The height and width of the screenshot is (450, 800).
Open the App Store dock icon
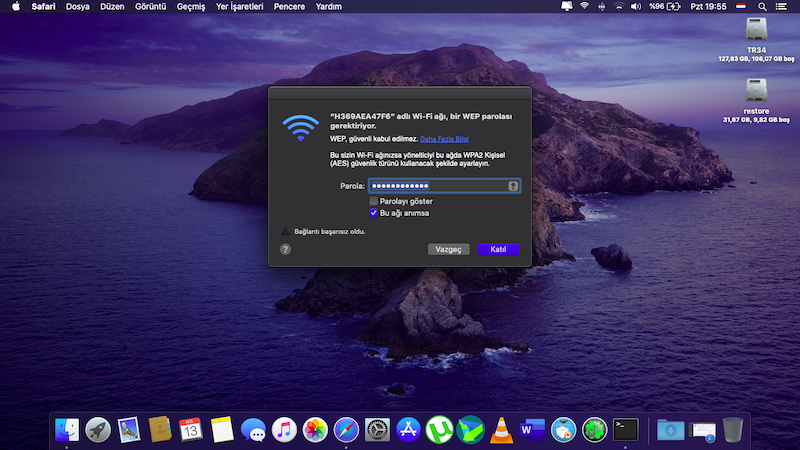coord(408,430)
